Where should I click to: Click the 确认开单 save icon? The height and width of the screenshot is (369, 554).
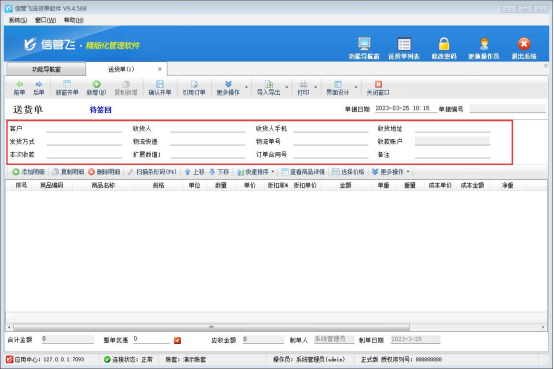(160, 84)
